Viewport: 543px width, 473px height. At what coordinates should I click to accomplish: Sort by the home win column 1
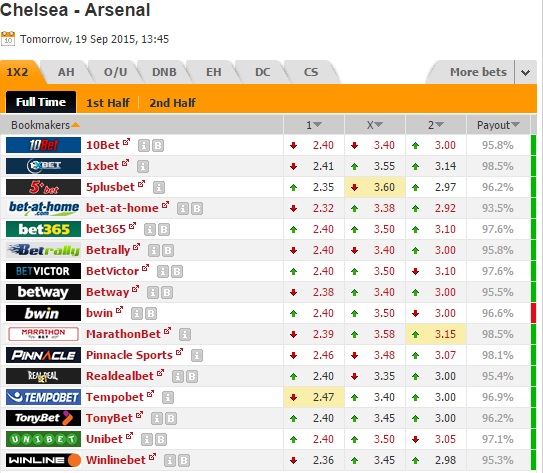click(314, 125)
